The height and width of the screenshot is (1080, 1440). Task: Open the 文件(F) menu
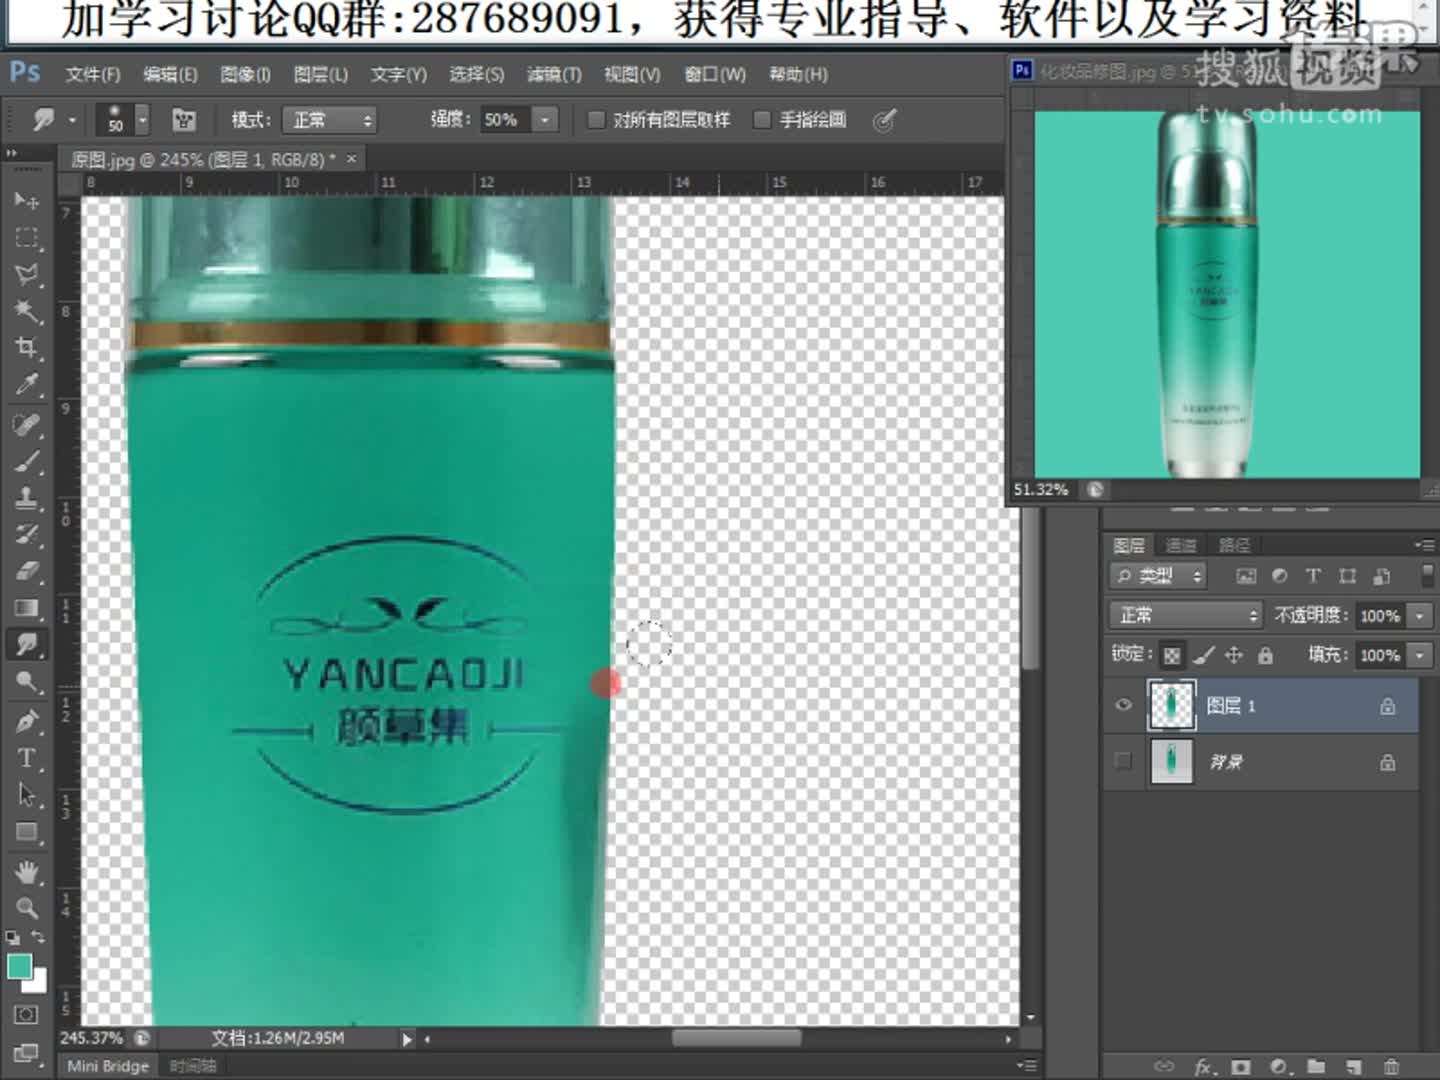coord(92,75)
